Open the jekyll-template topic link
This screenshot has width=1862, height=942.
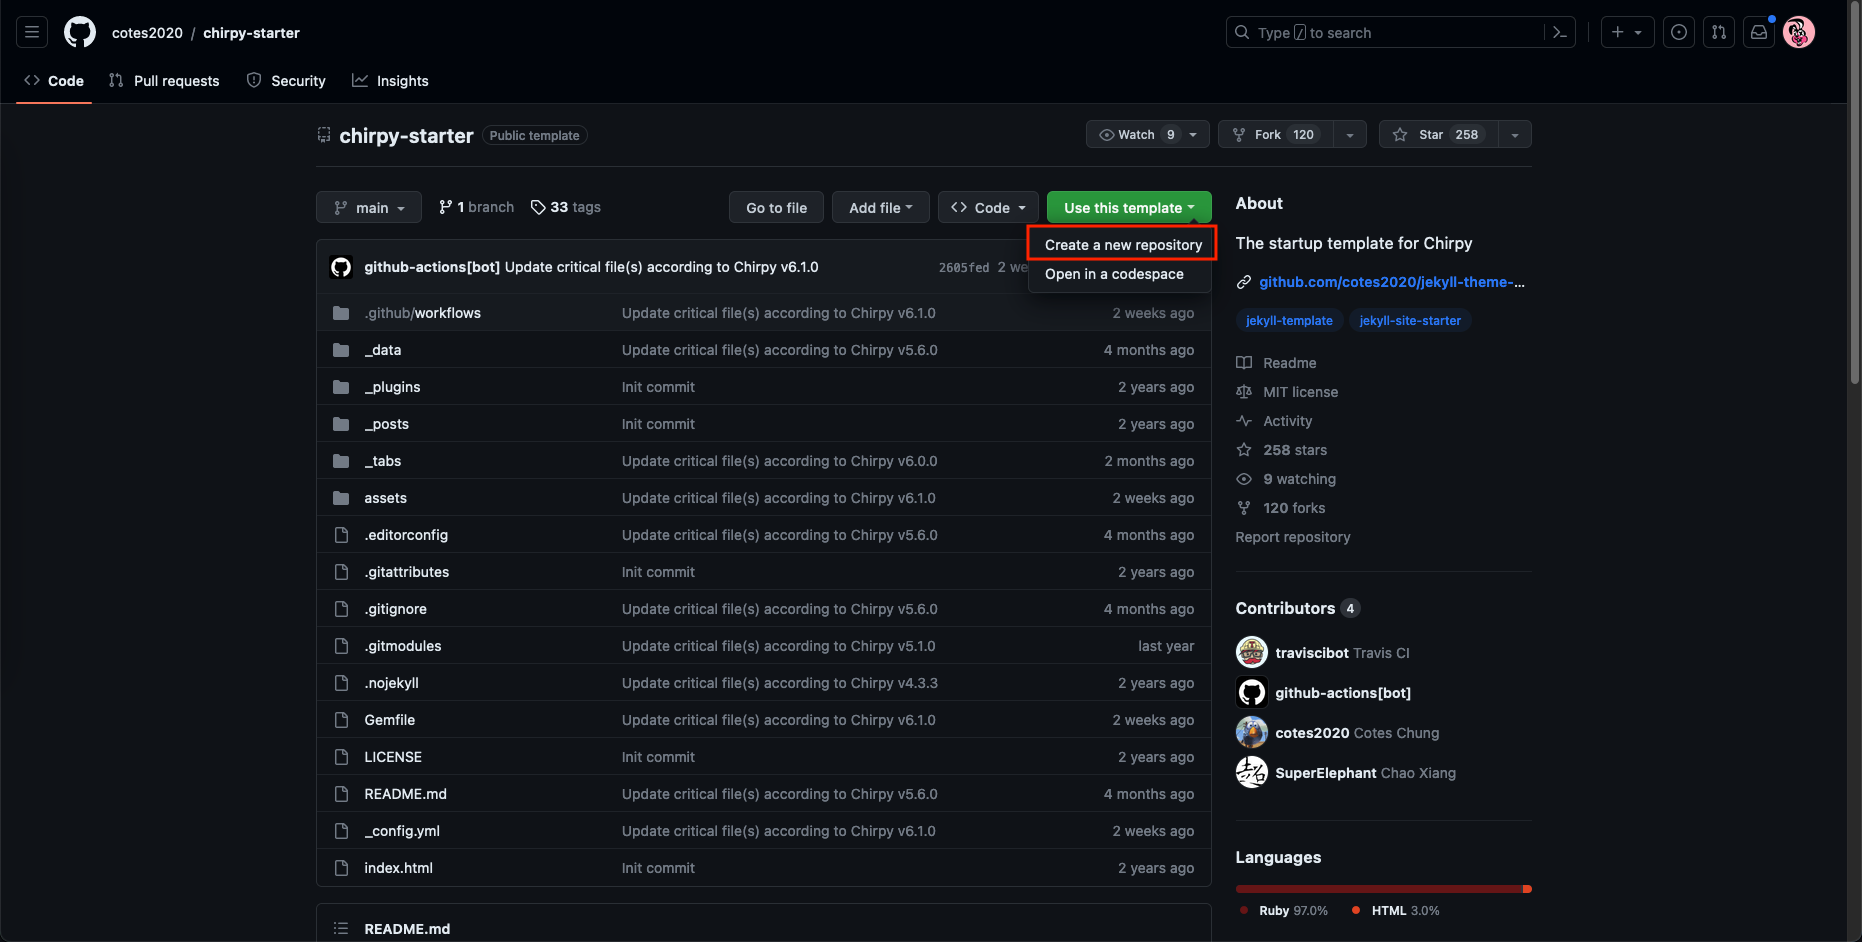click(x=1288, y=321)
